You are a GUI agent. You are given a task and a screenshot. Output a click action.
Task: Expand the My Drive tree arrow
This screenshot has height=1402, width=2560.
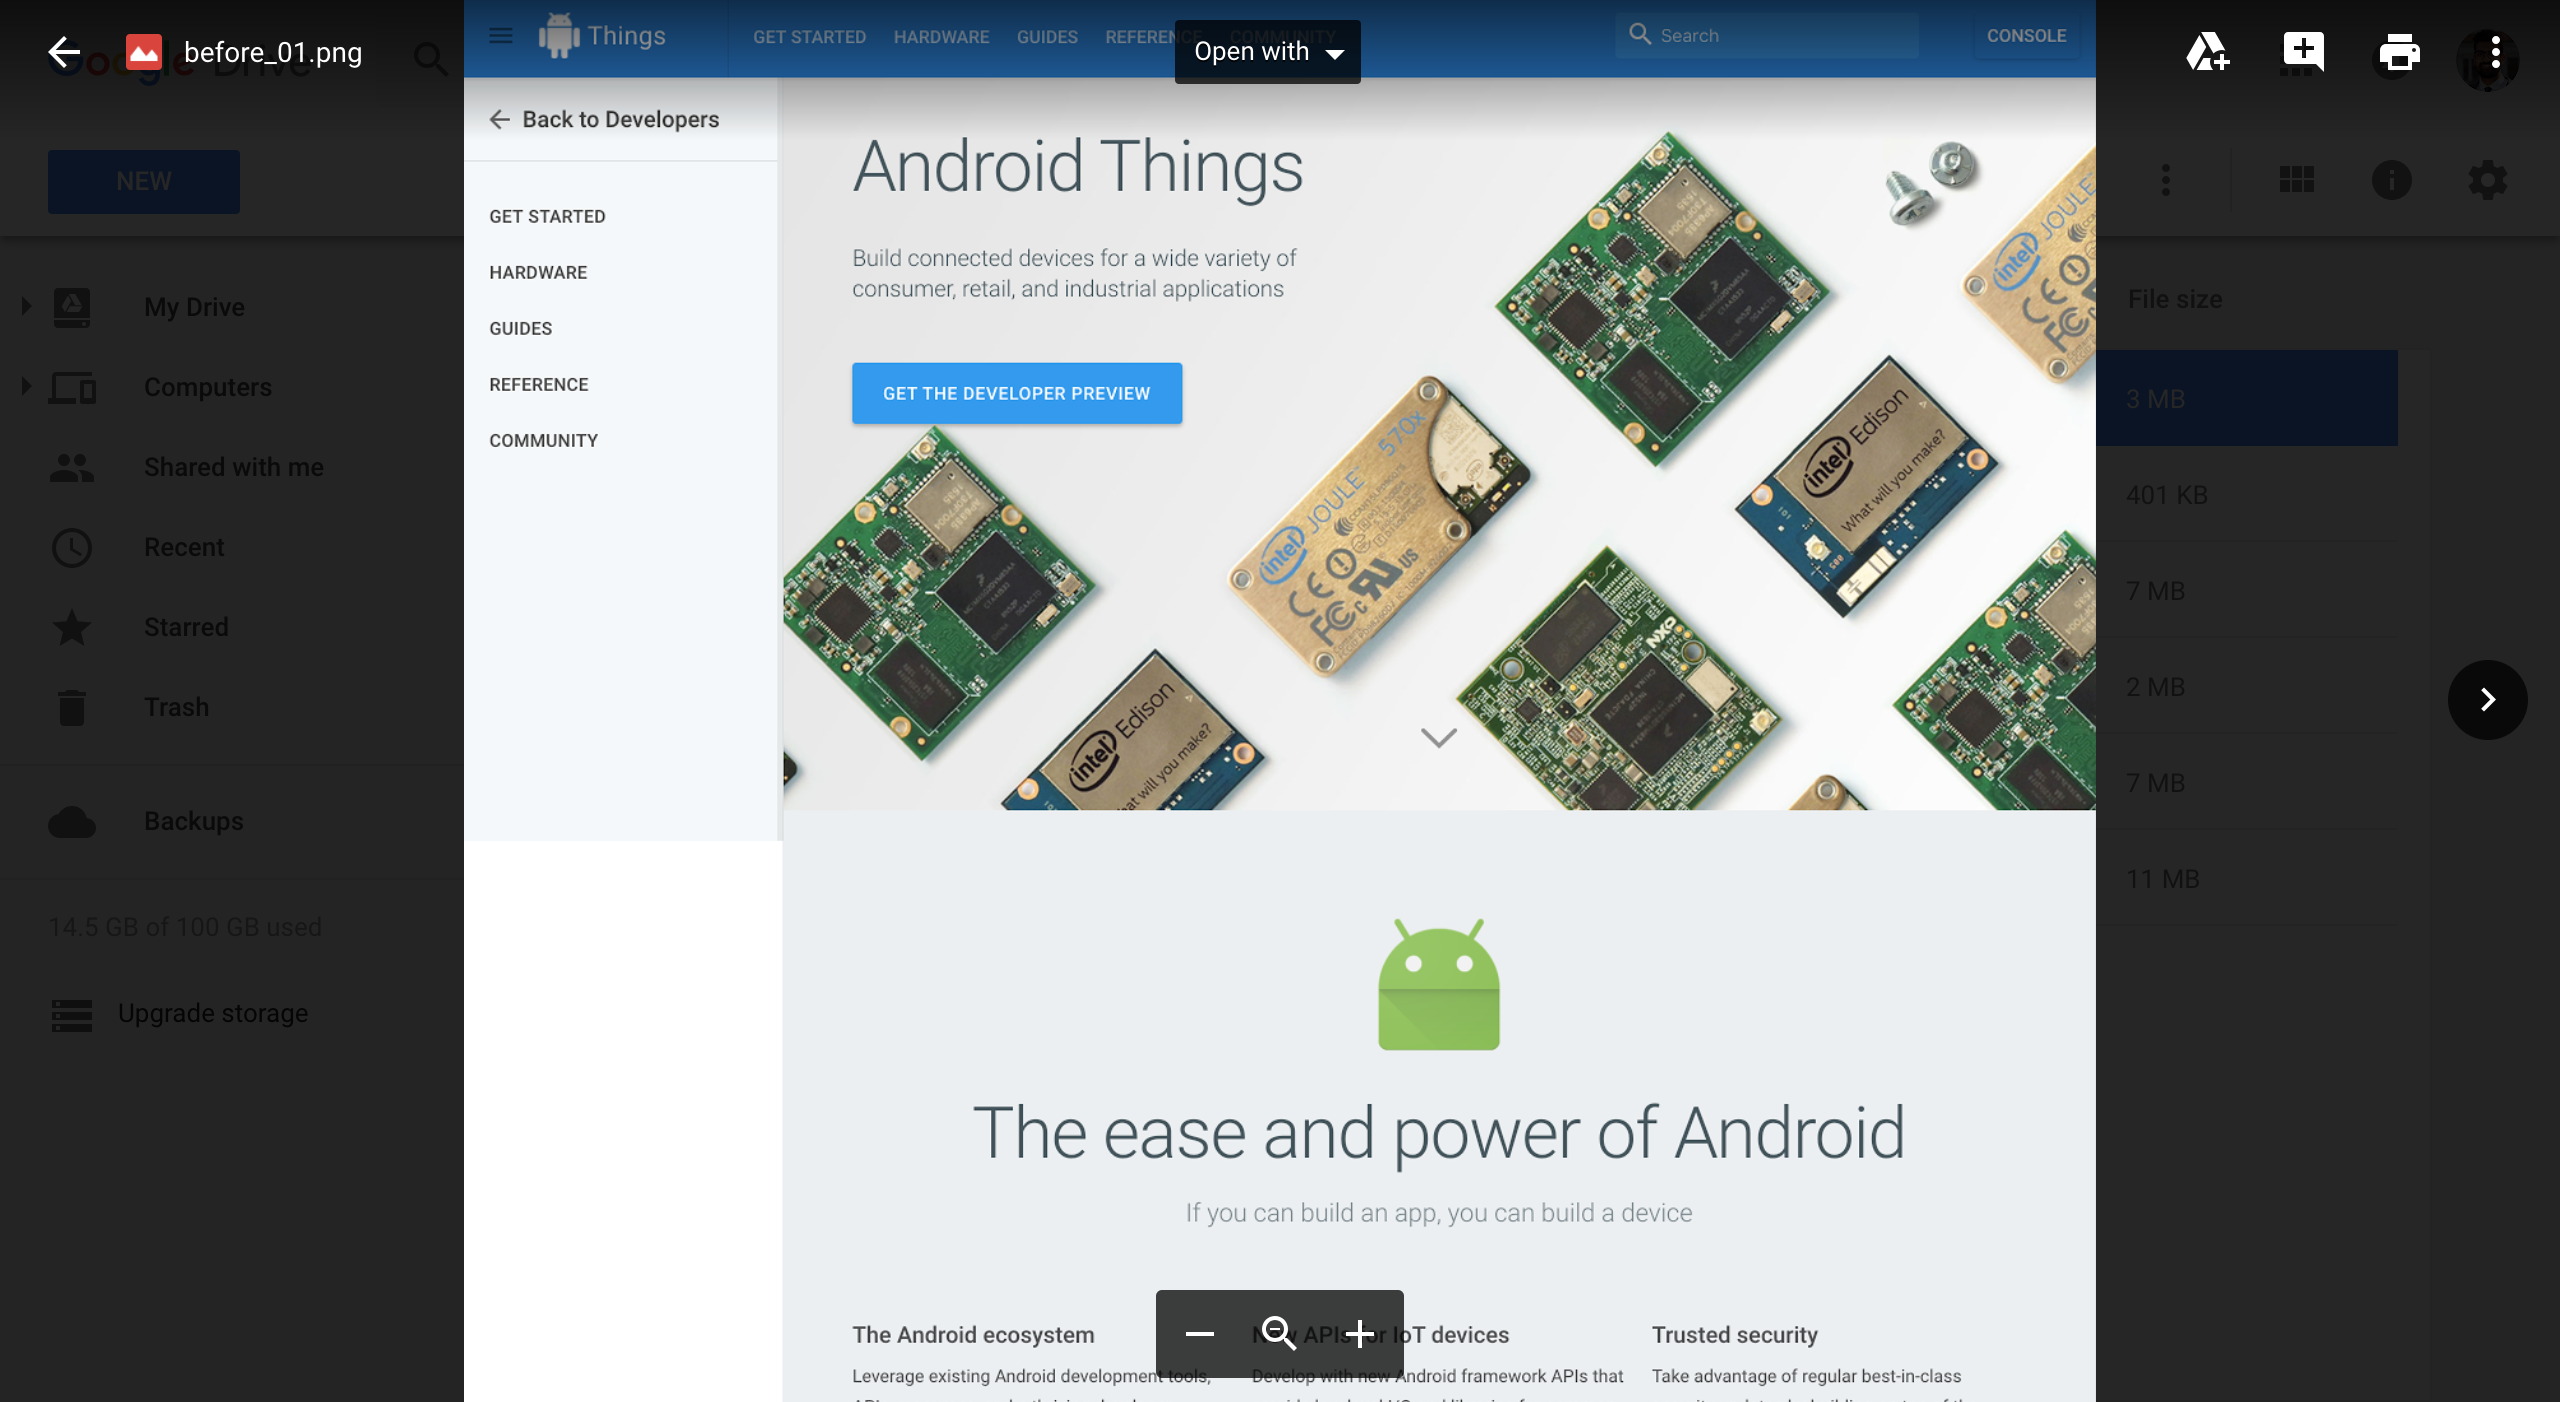26,306
